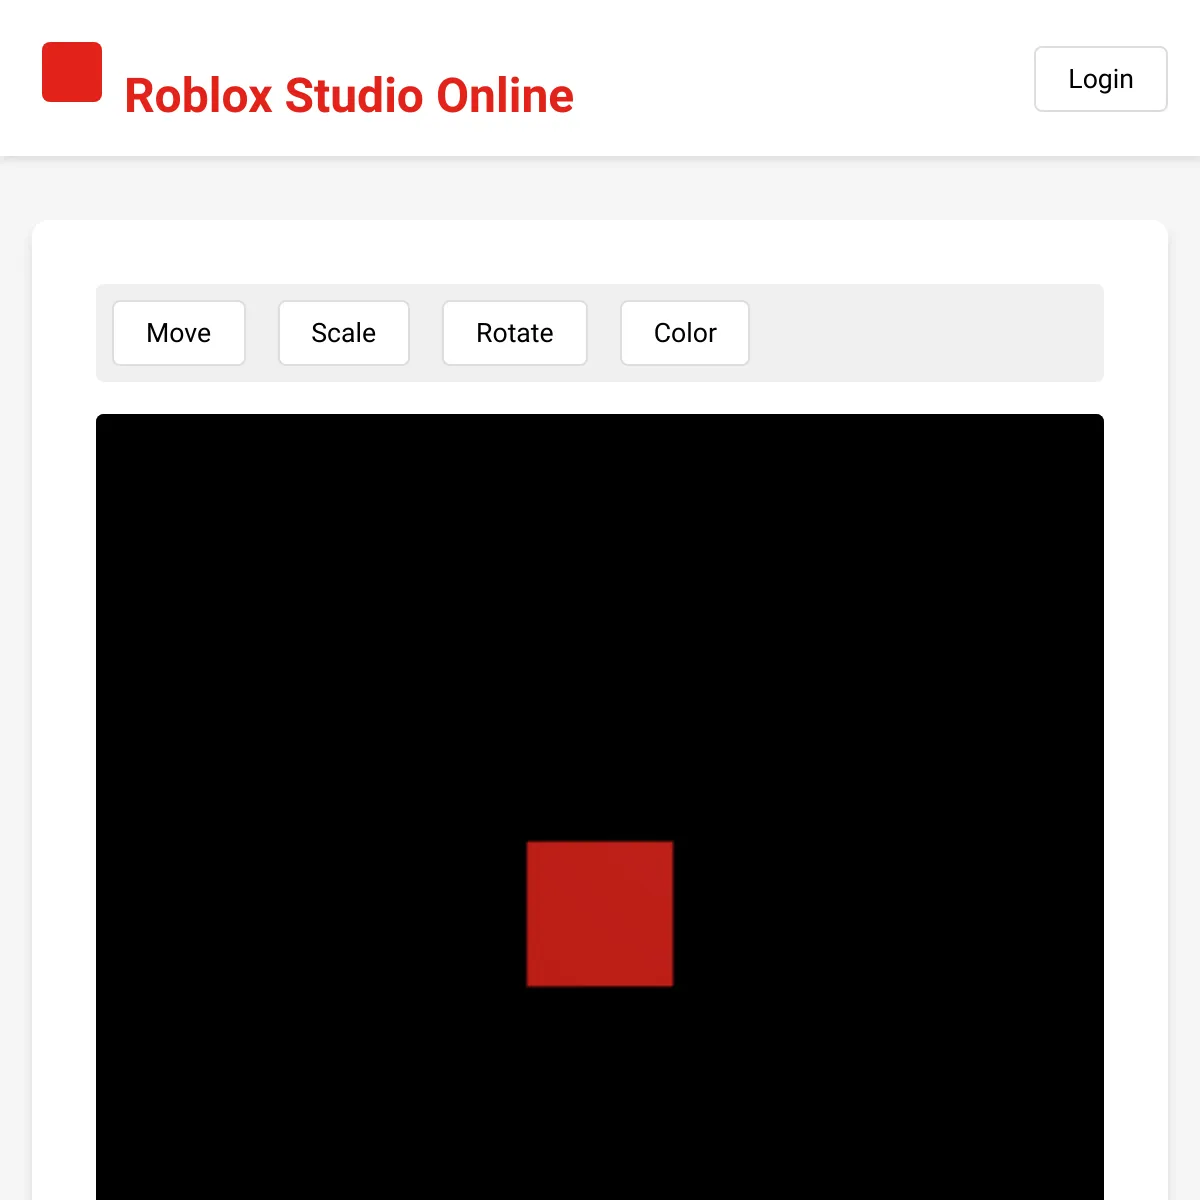
Task: Open the part color picker via Color
Action: click(x=685, y=333)
